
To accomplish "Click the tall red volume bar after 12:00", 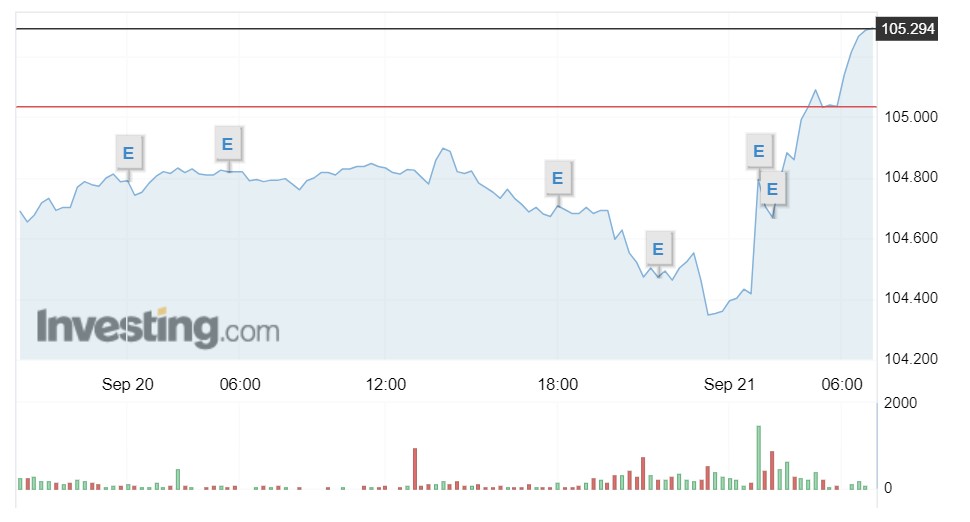I will [x=415, y=469].
